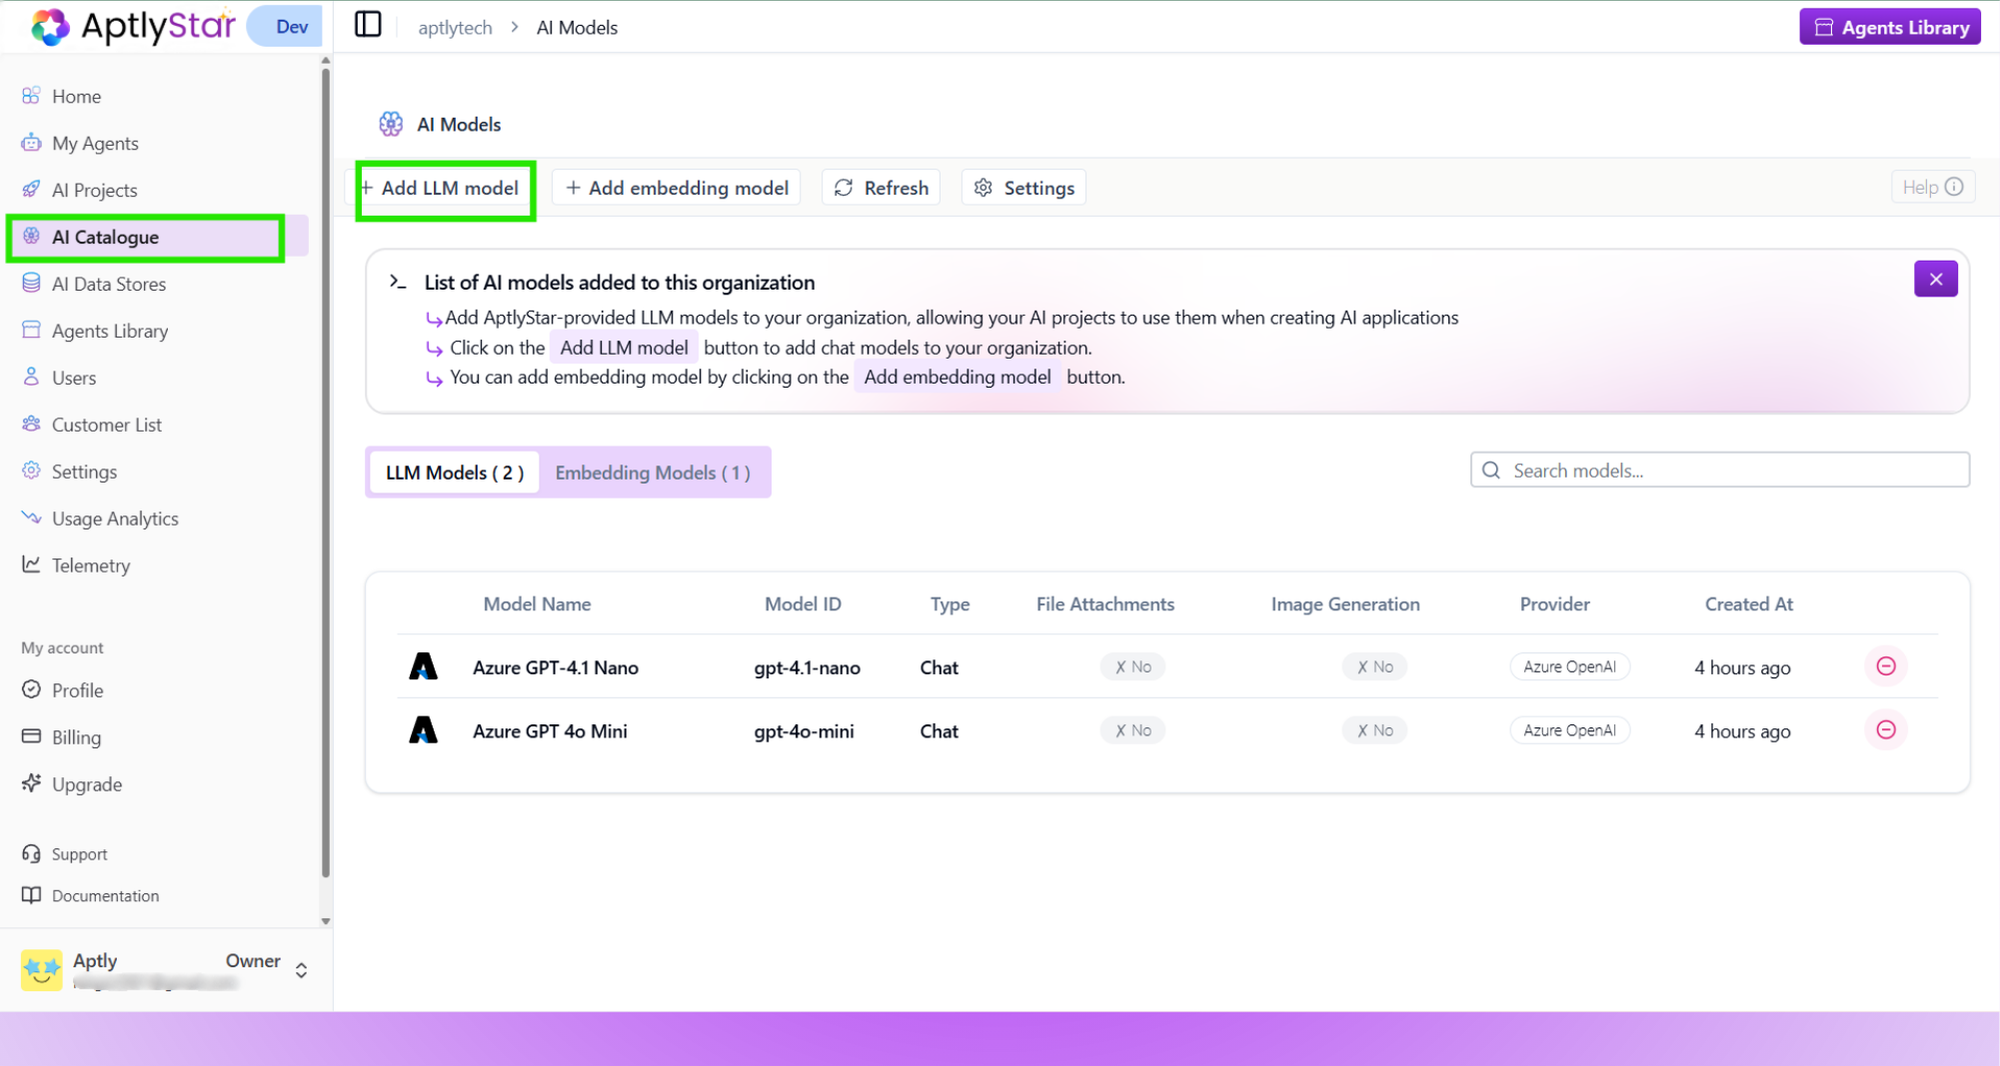Remove Azure GPT-4.1 Nano model
Viewport: 2000px width, 1066px height.
point(1886,666)
